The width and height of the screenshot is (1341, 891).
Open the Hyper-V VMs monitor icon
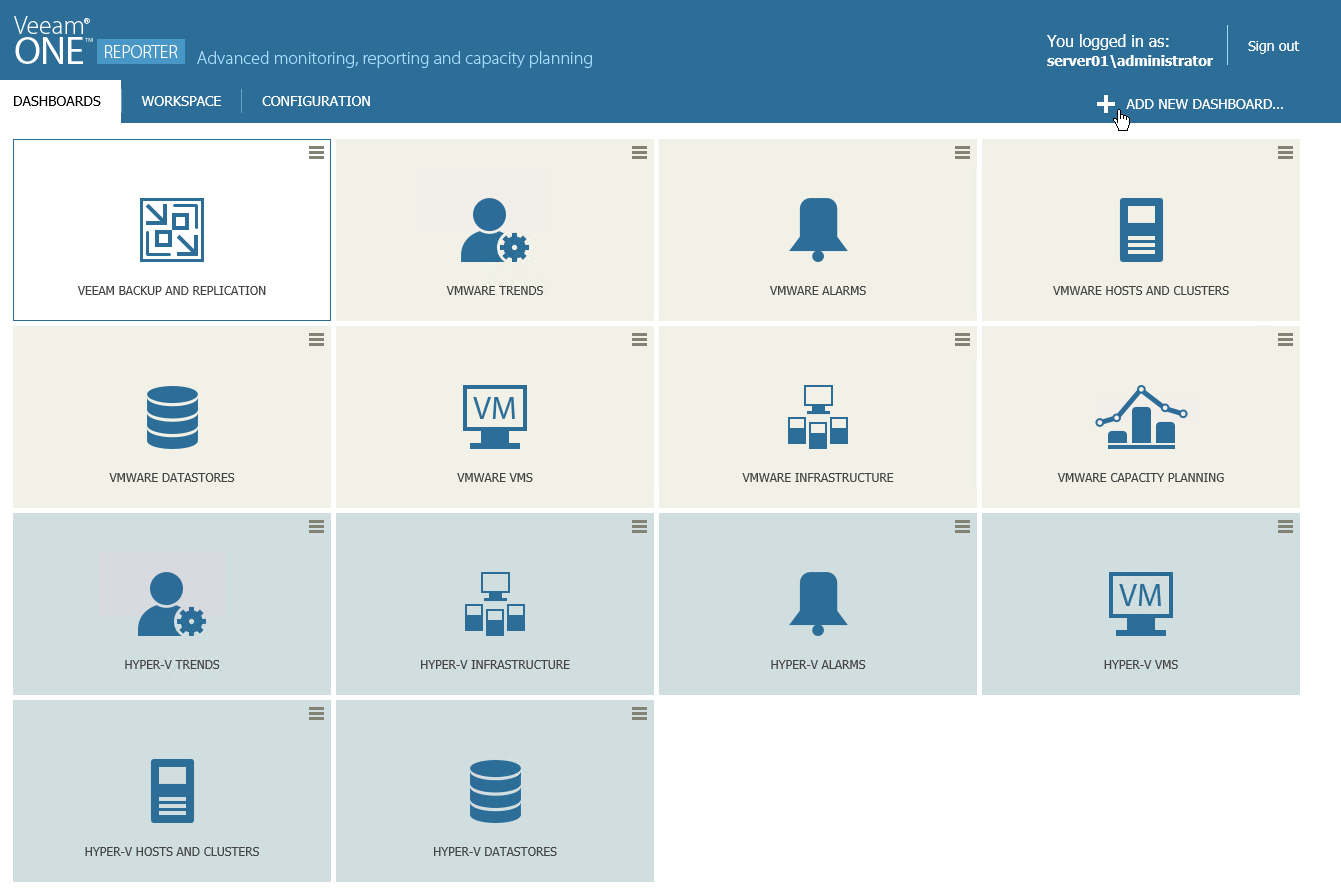tap(1141, 604)
